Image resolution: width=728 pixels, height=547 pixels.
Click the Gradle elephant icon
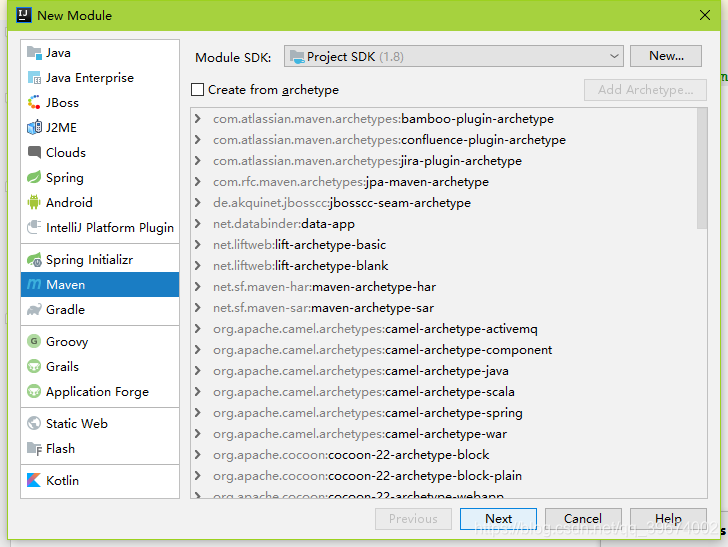[34, 310]
